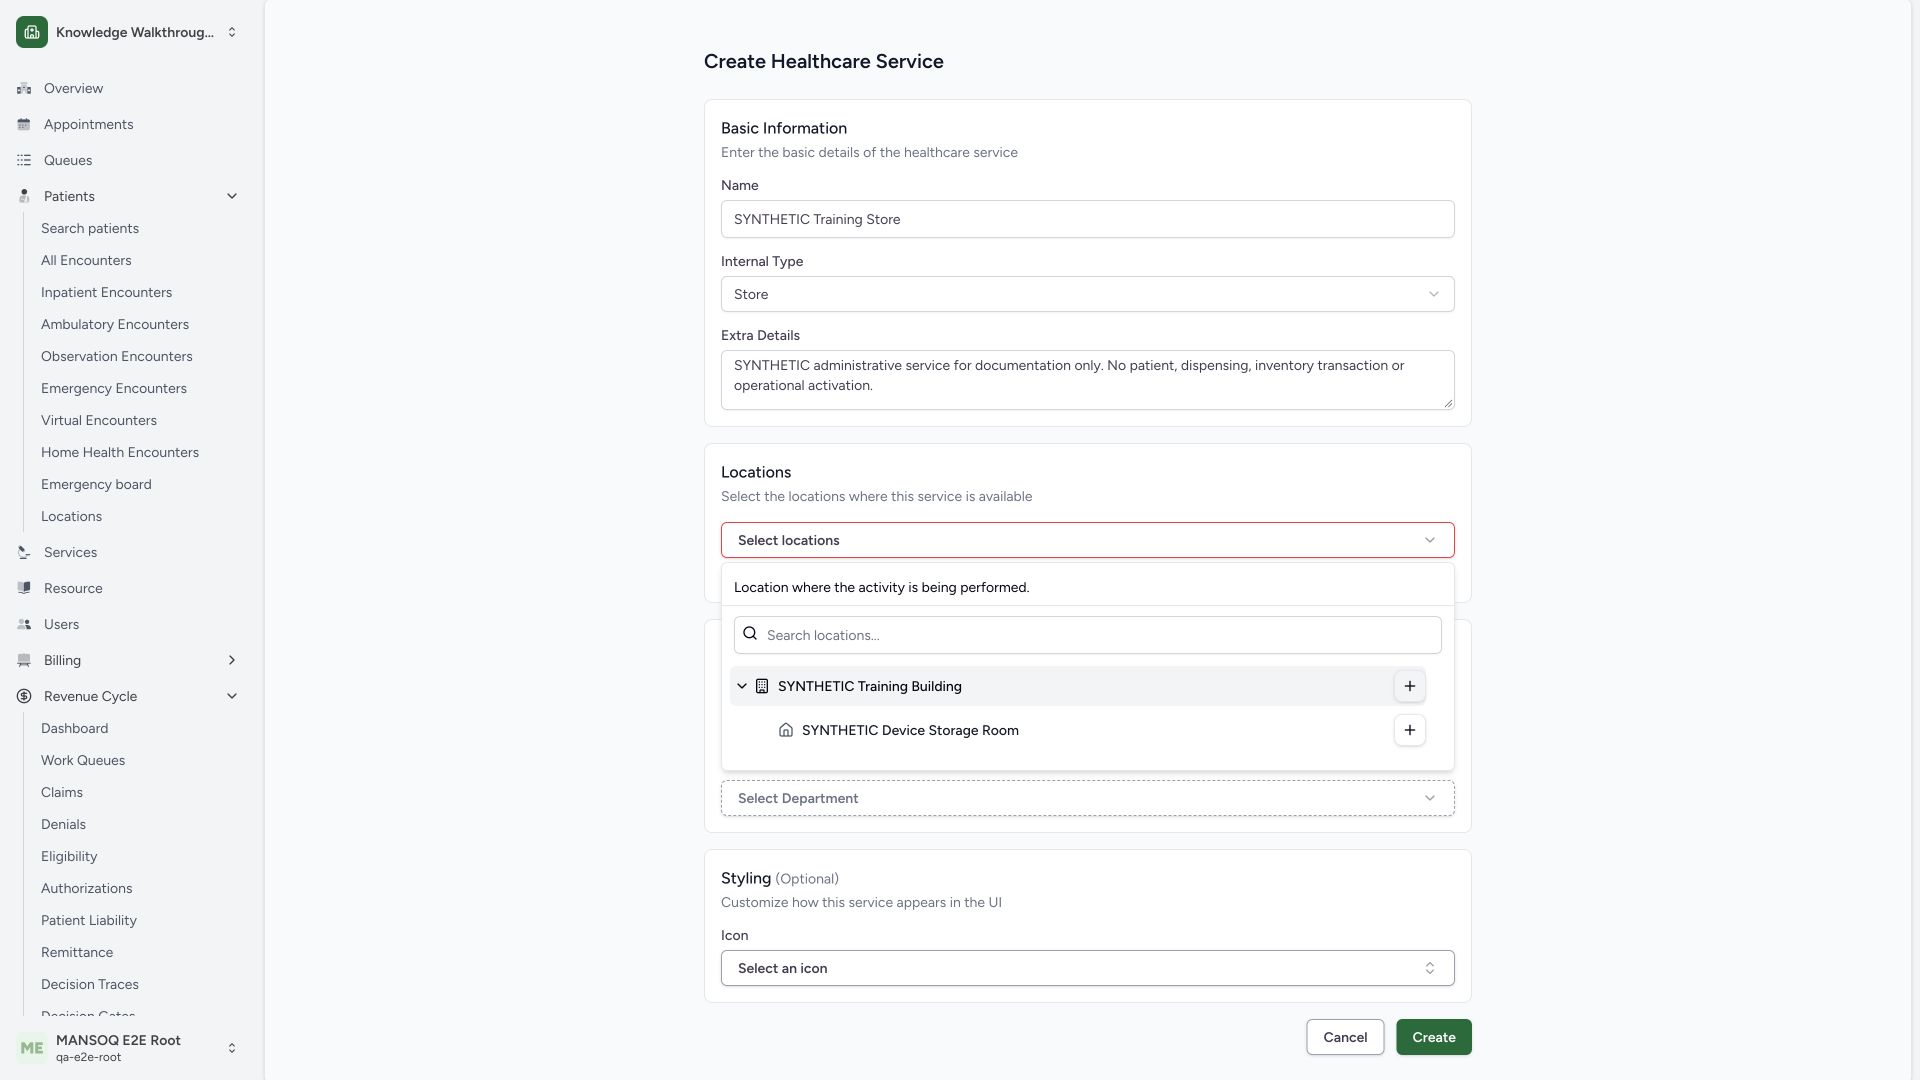Click the Appointments calendar icon
This screenshot has height=1080, width=1920.
[24, 124]
